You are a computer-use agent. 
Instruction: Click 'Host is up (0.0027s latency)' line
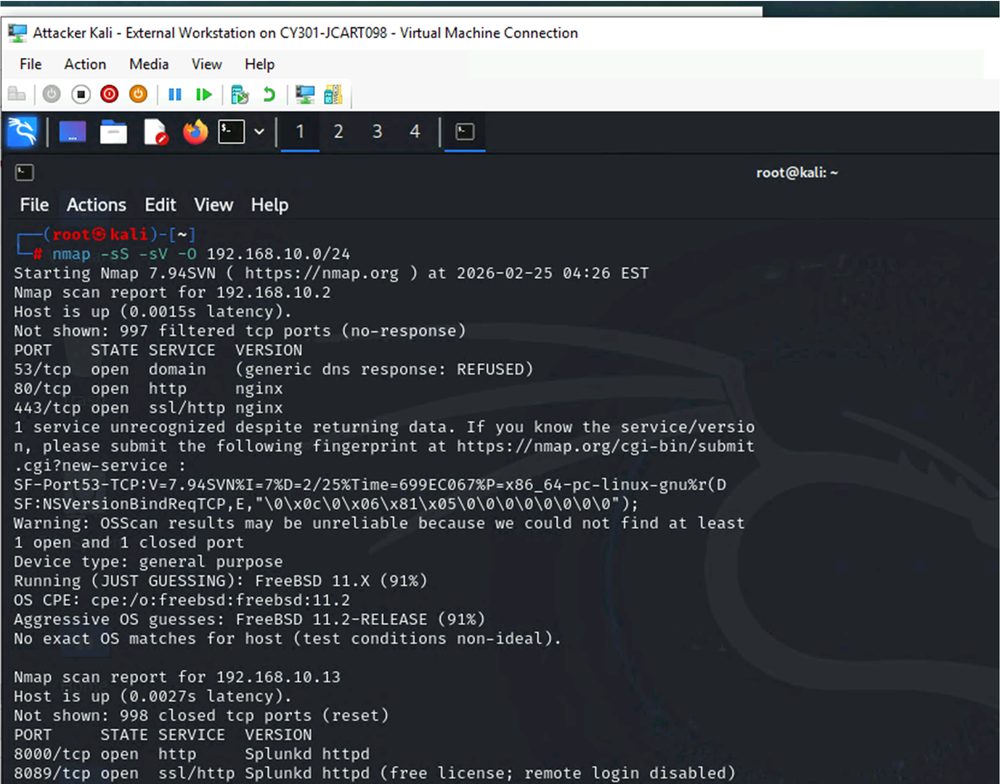click(x=153, y=696)
